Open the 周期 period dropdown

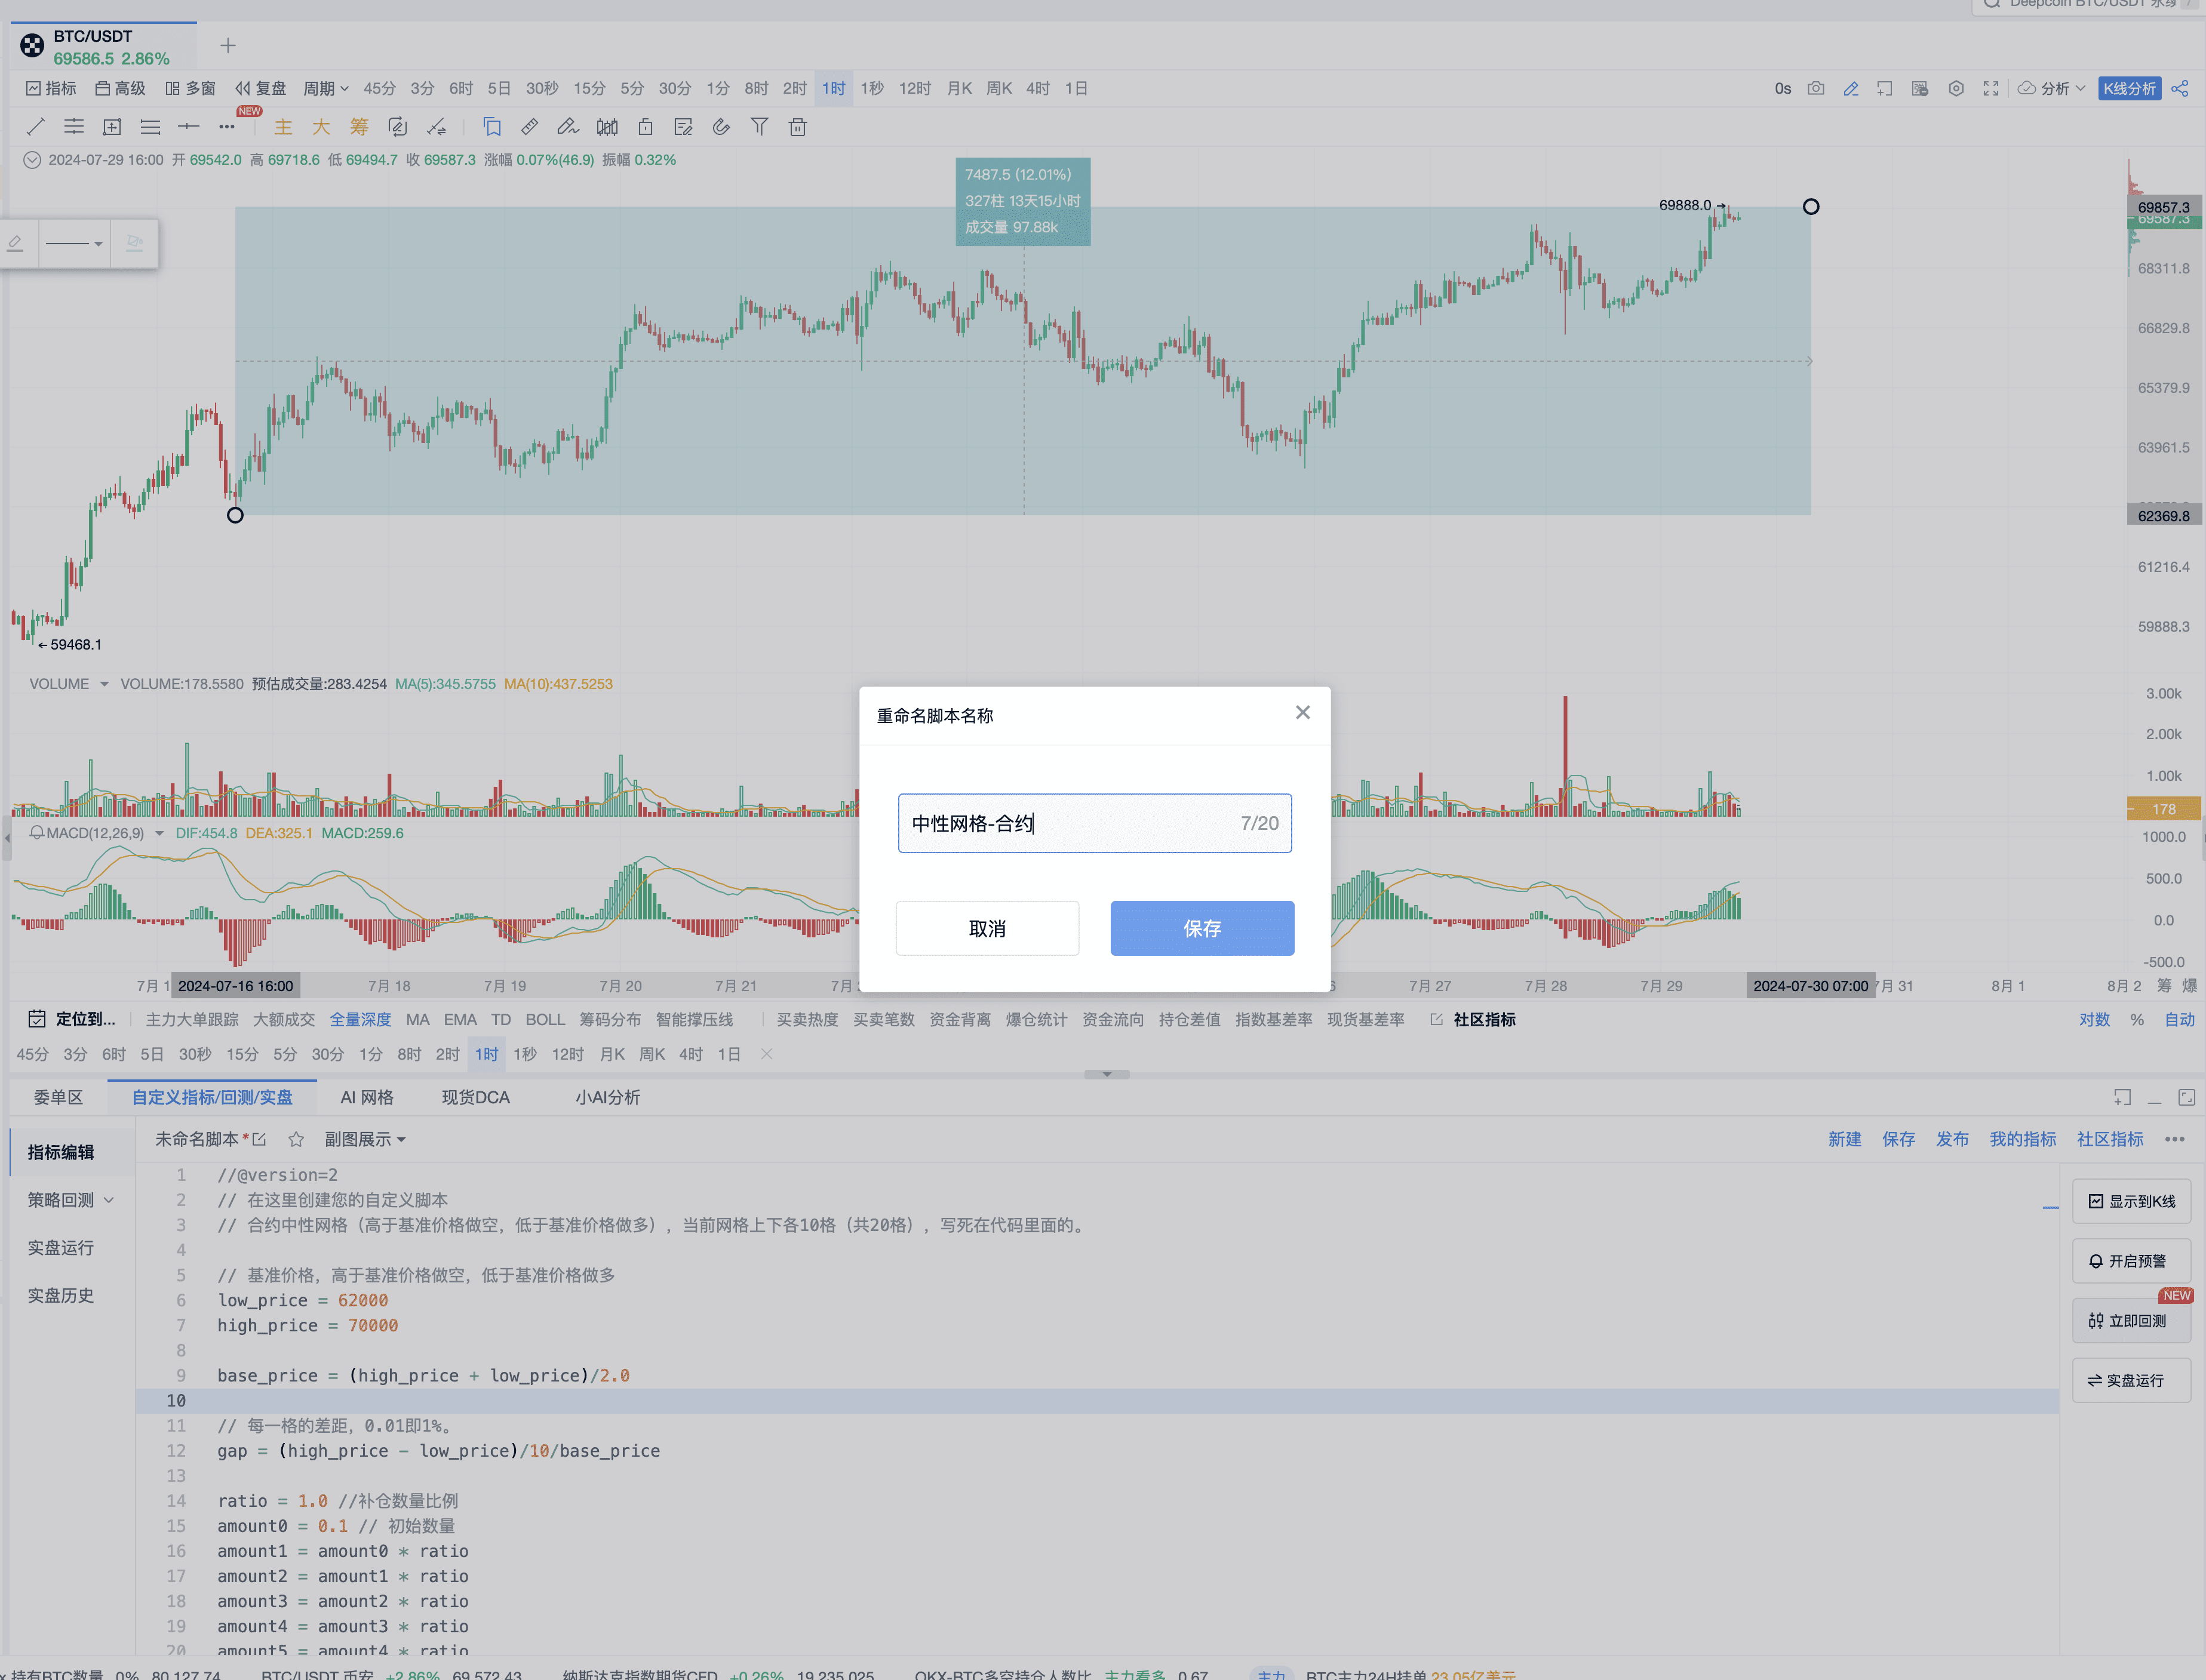point(326,88)
